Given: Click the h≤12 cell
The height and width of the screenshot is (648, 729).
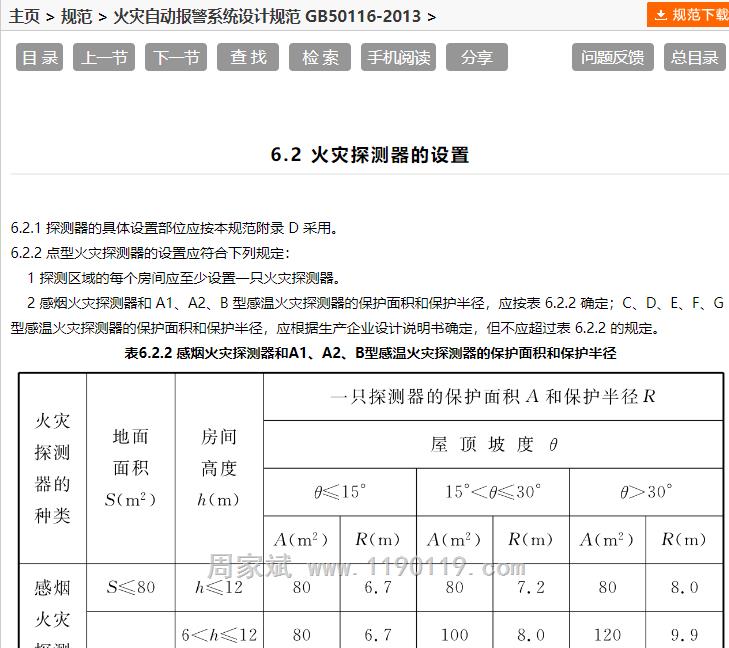Looking at the screenshot, I should click(219, 588).
